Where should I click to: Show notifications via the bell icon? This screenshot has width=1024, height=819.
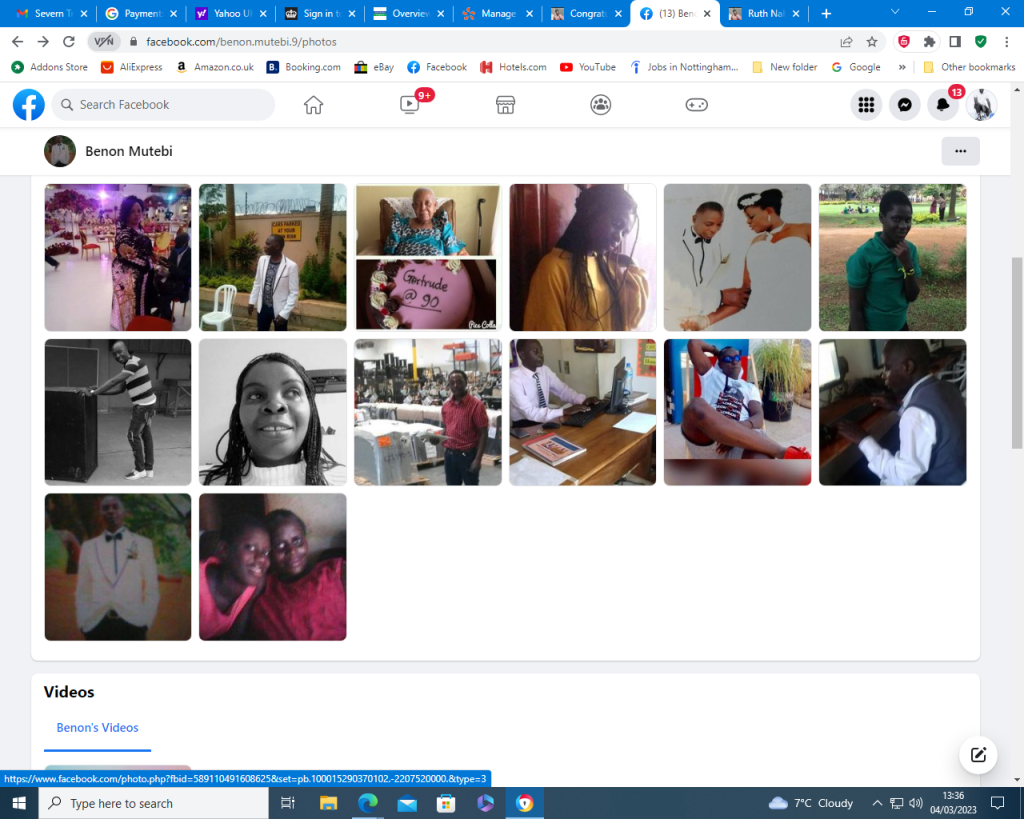[942, 105]
